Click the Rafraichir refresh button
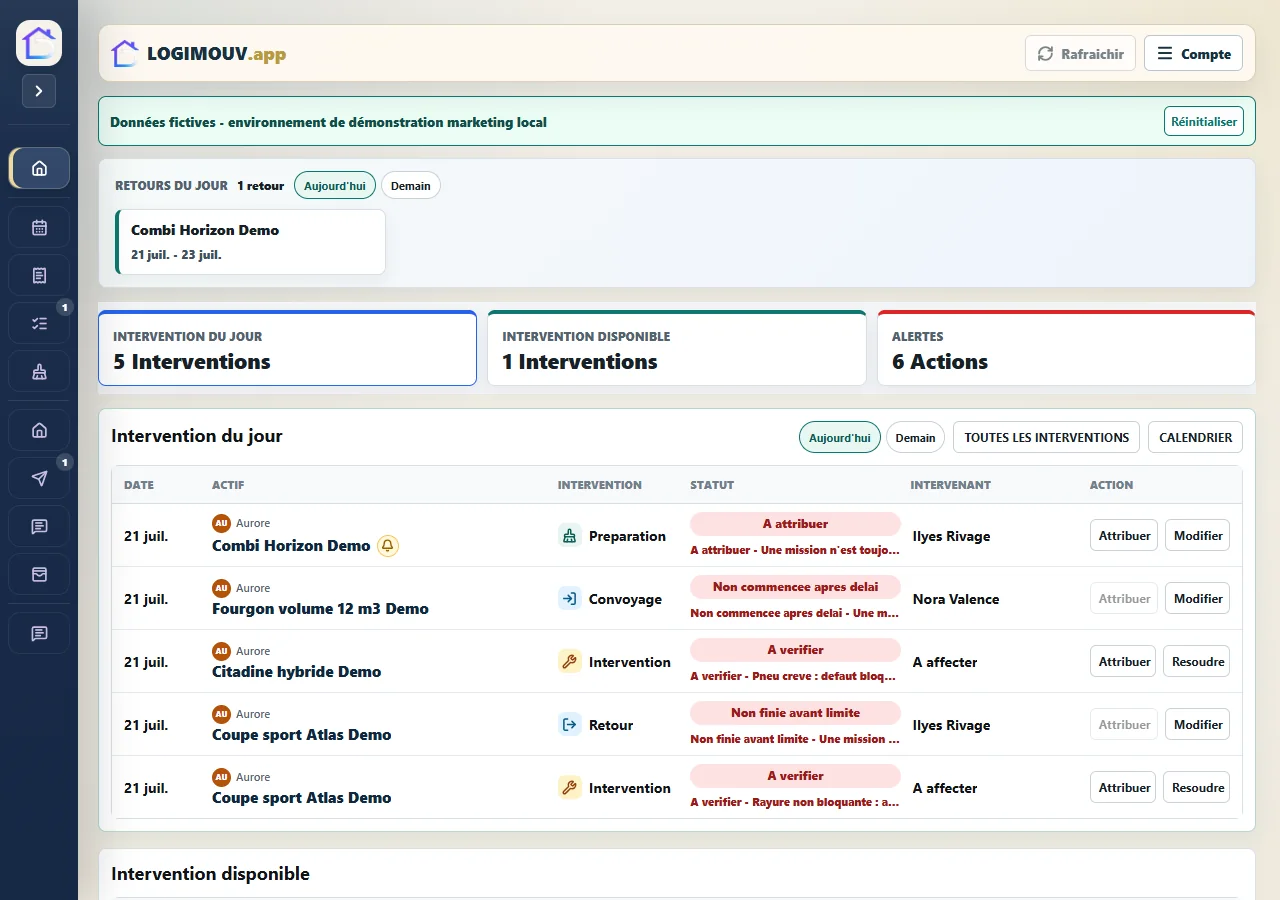1280x900 pixels. (x=1080, y=54)
